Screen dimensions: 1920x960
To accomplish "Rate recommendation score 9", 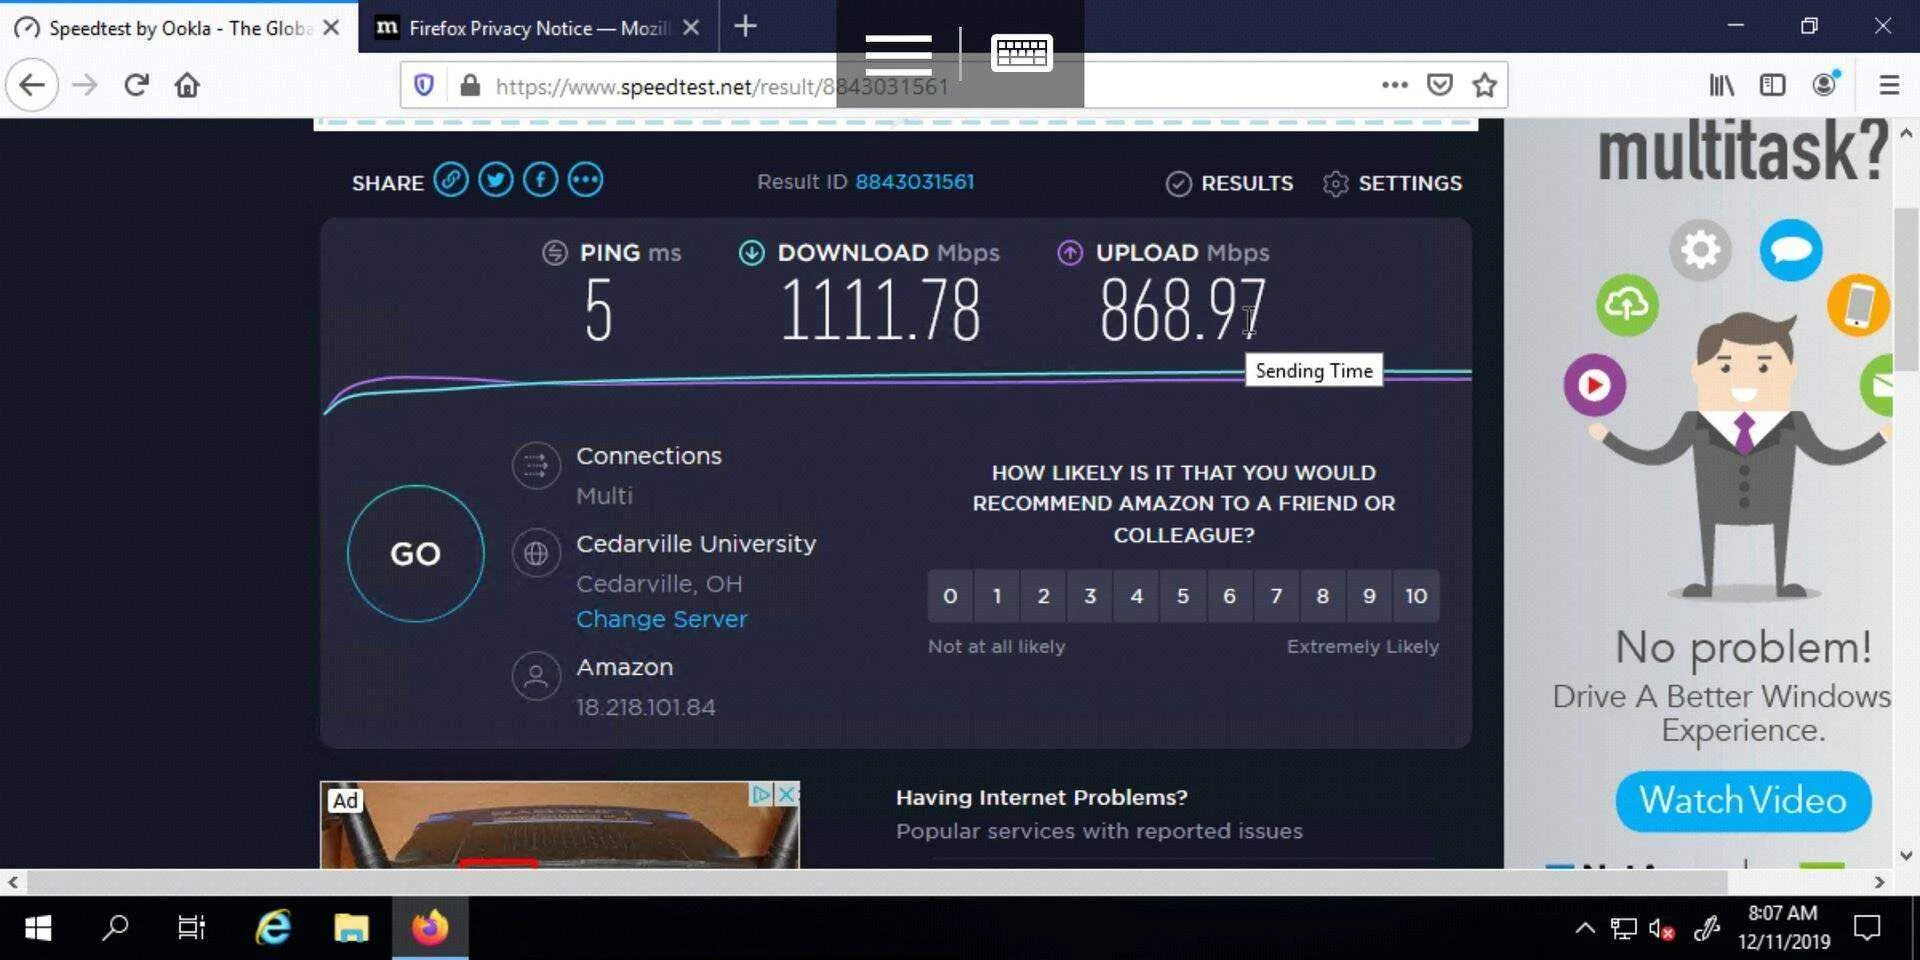I will 1369,596.
